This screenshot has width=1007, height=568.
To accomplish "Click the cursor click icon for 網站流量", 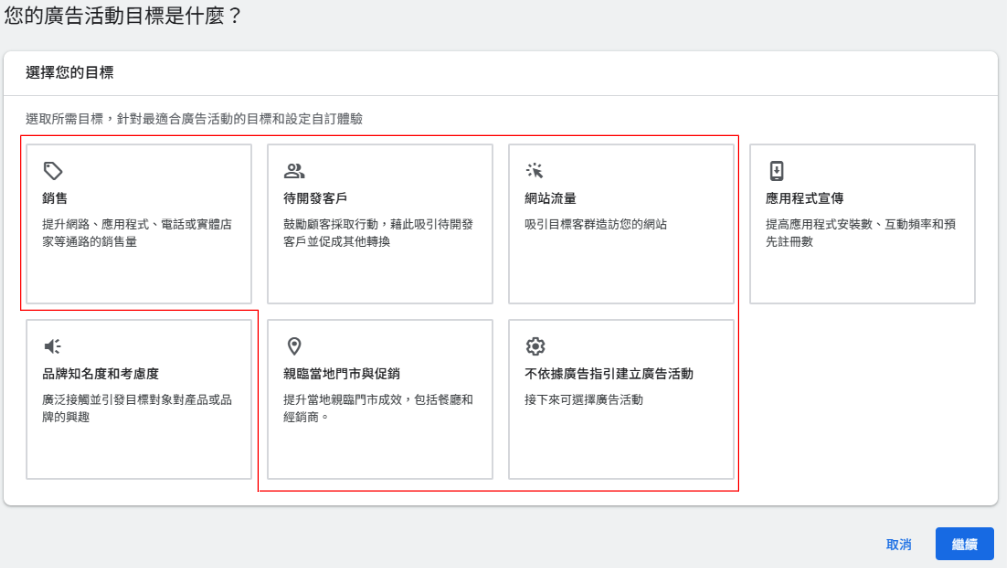I will [535, 170].
